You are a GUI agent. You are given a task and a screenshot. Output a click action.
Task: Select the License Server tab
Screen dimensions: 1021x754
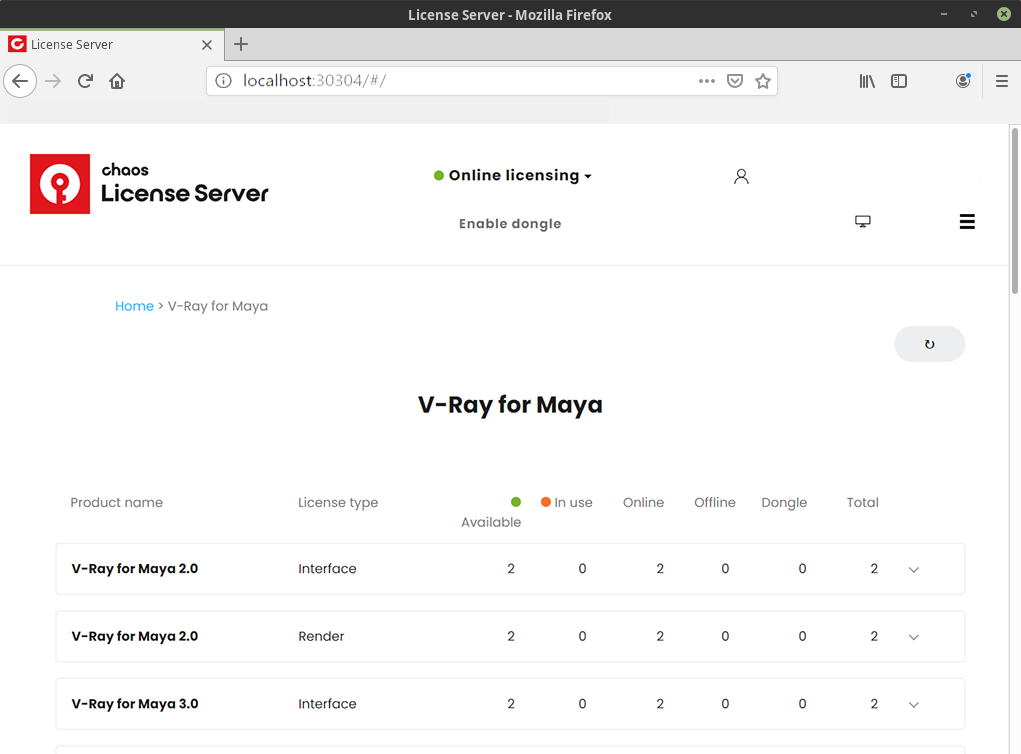(x=112, y=44)
